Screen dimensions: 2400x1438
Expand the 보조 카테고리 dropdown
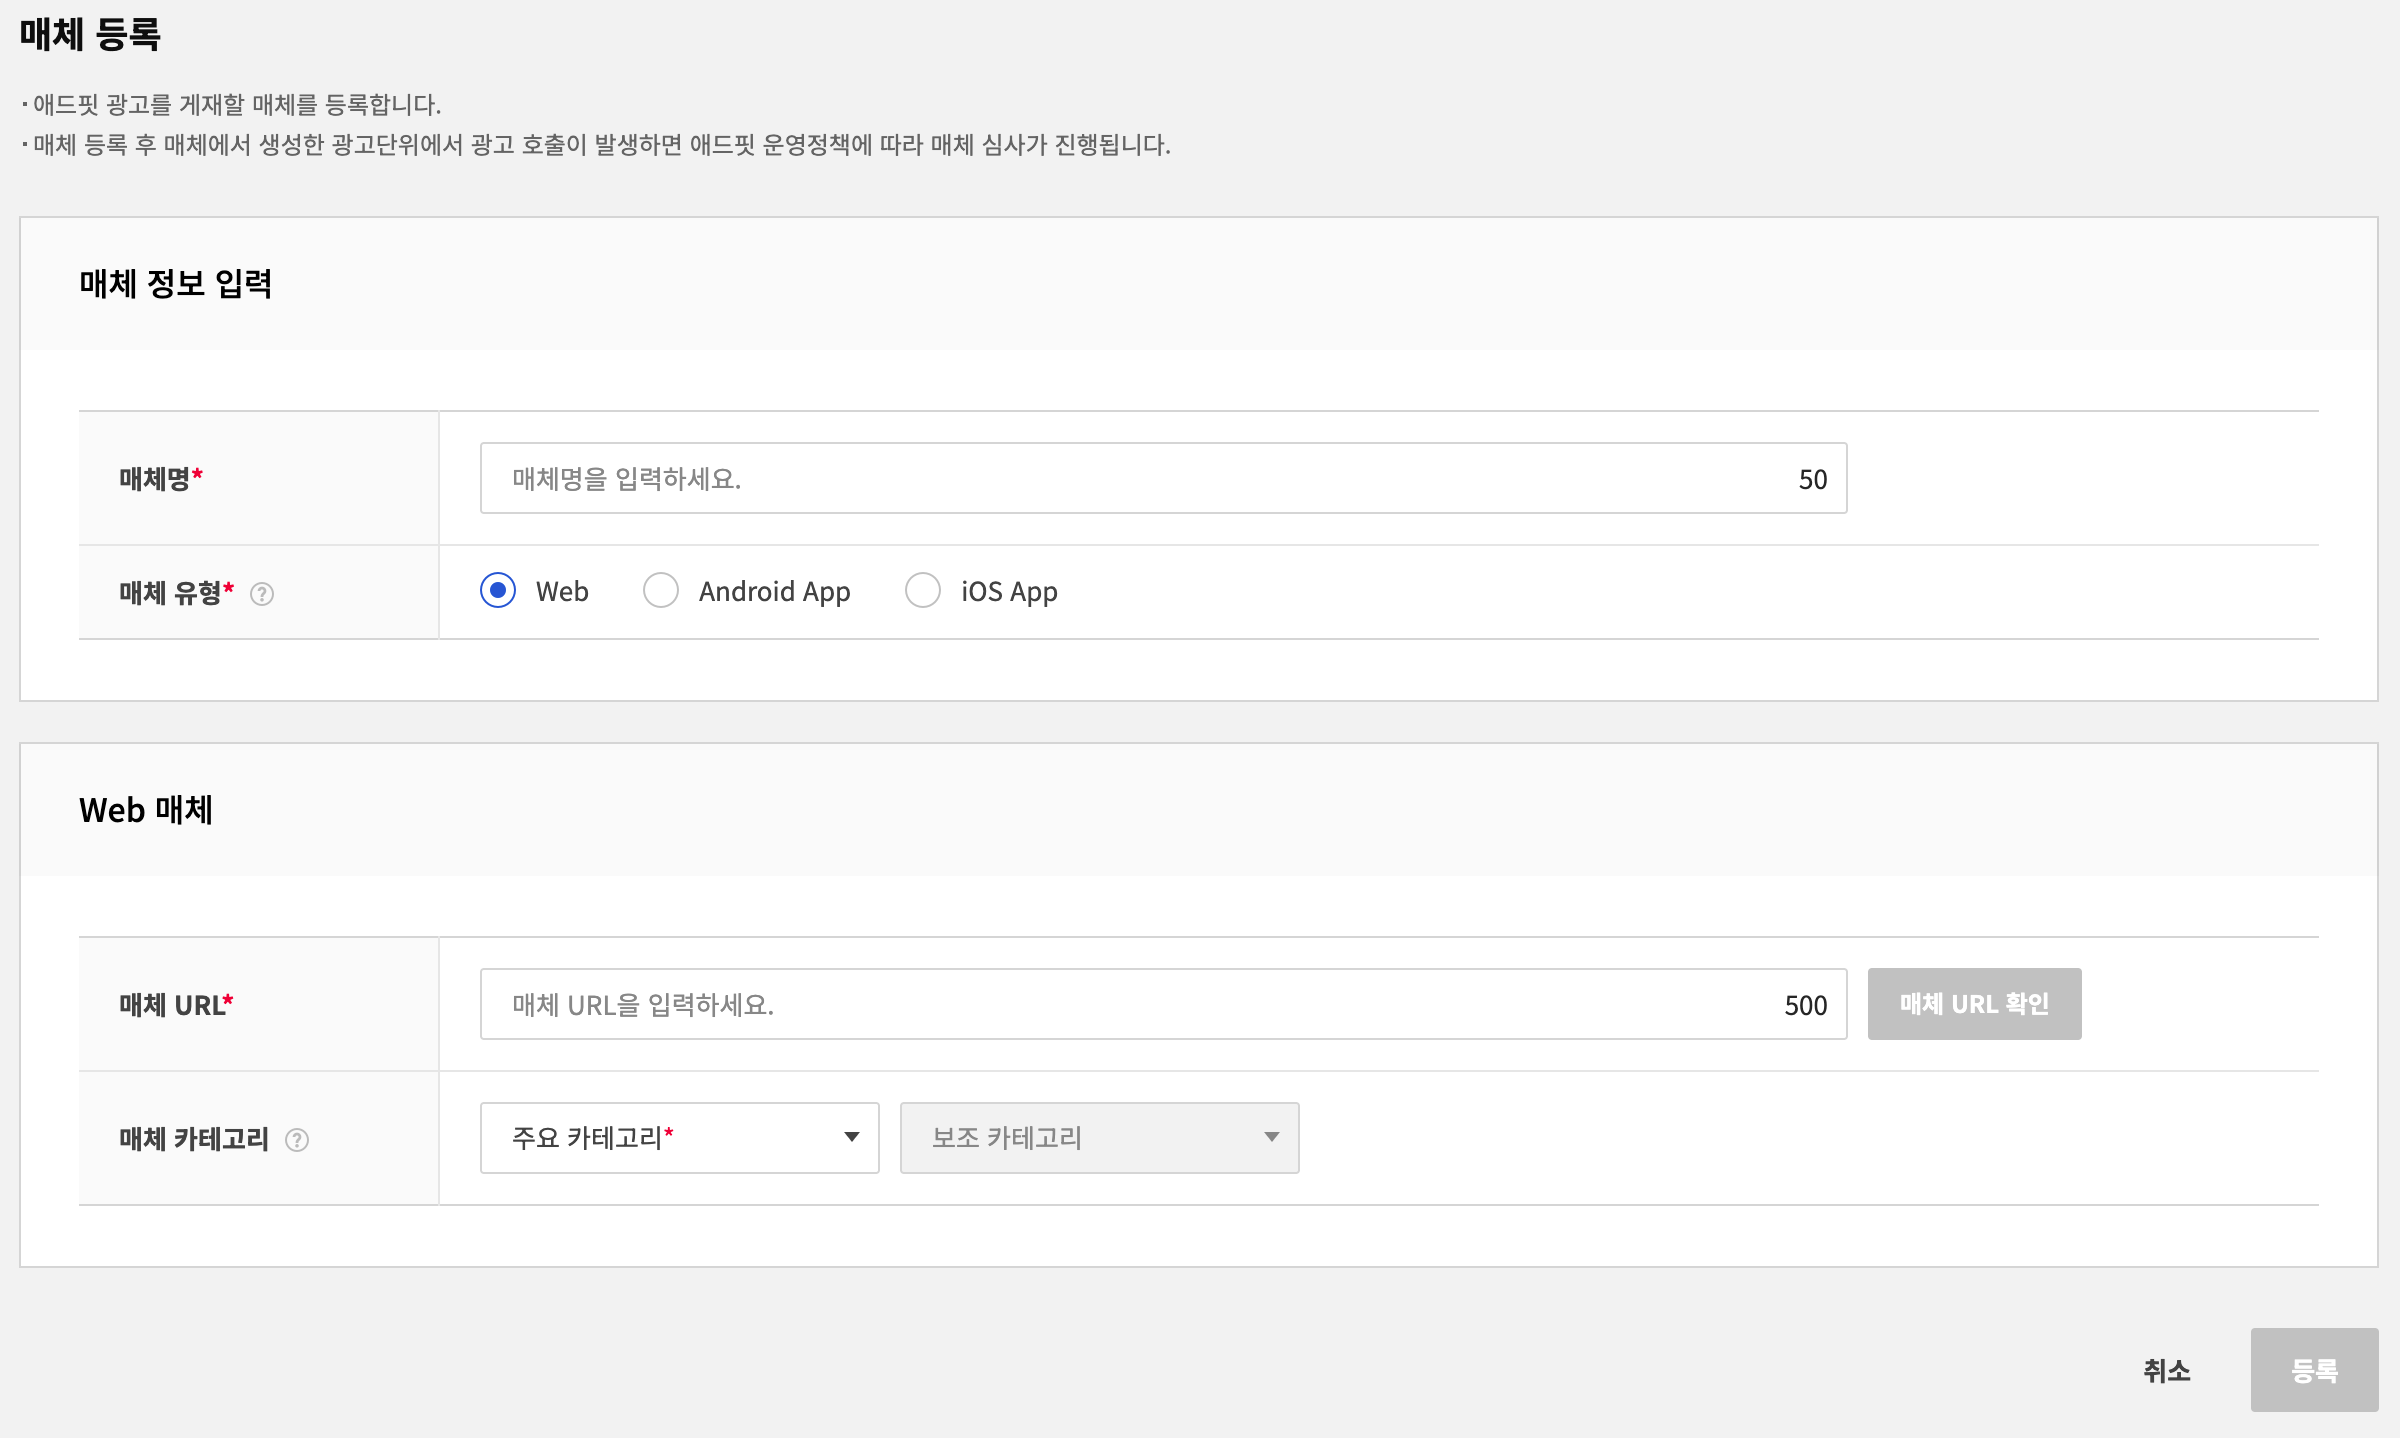point(1099,1138)
